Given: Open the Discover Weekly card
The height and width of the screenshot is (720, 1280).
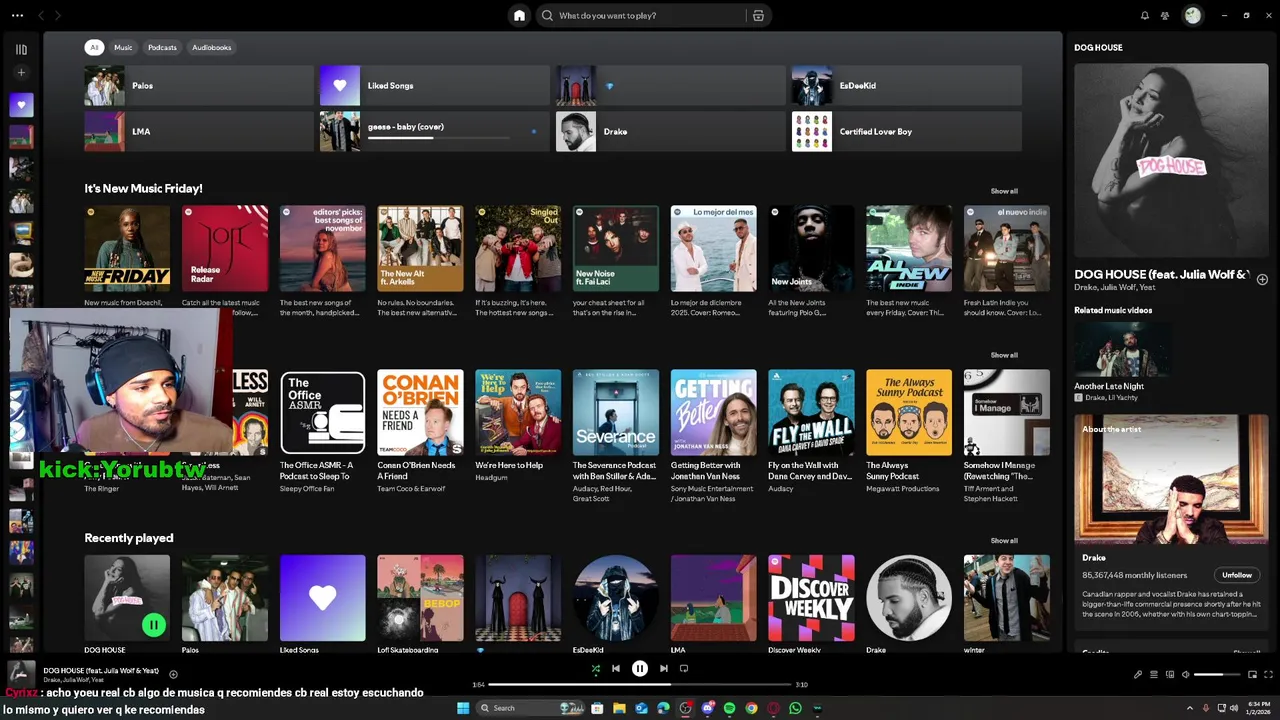Looking at the screenshot, I should (811, 603).
